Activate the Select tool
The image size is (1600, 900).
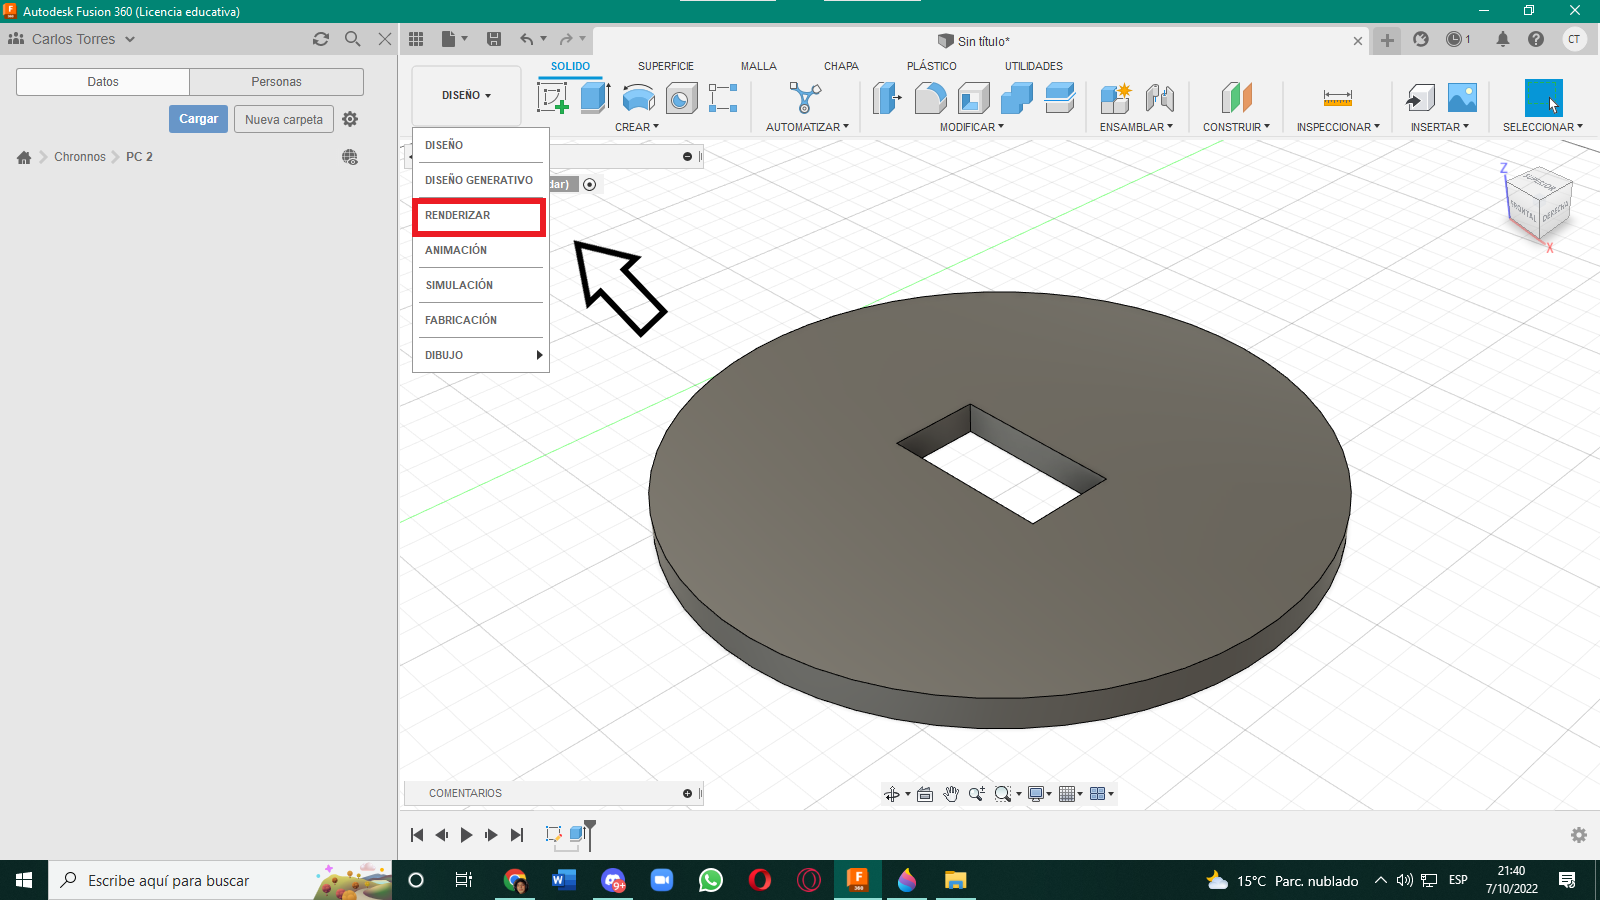click(1543, 98)
